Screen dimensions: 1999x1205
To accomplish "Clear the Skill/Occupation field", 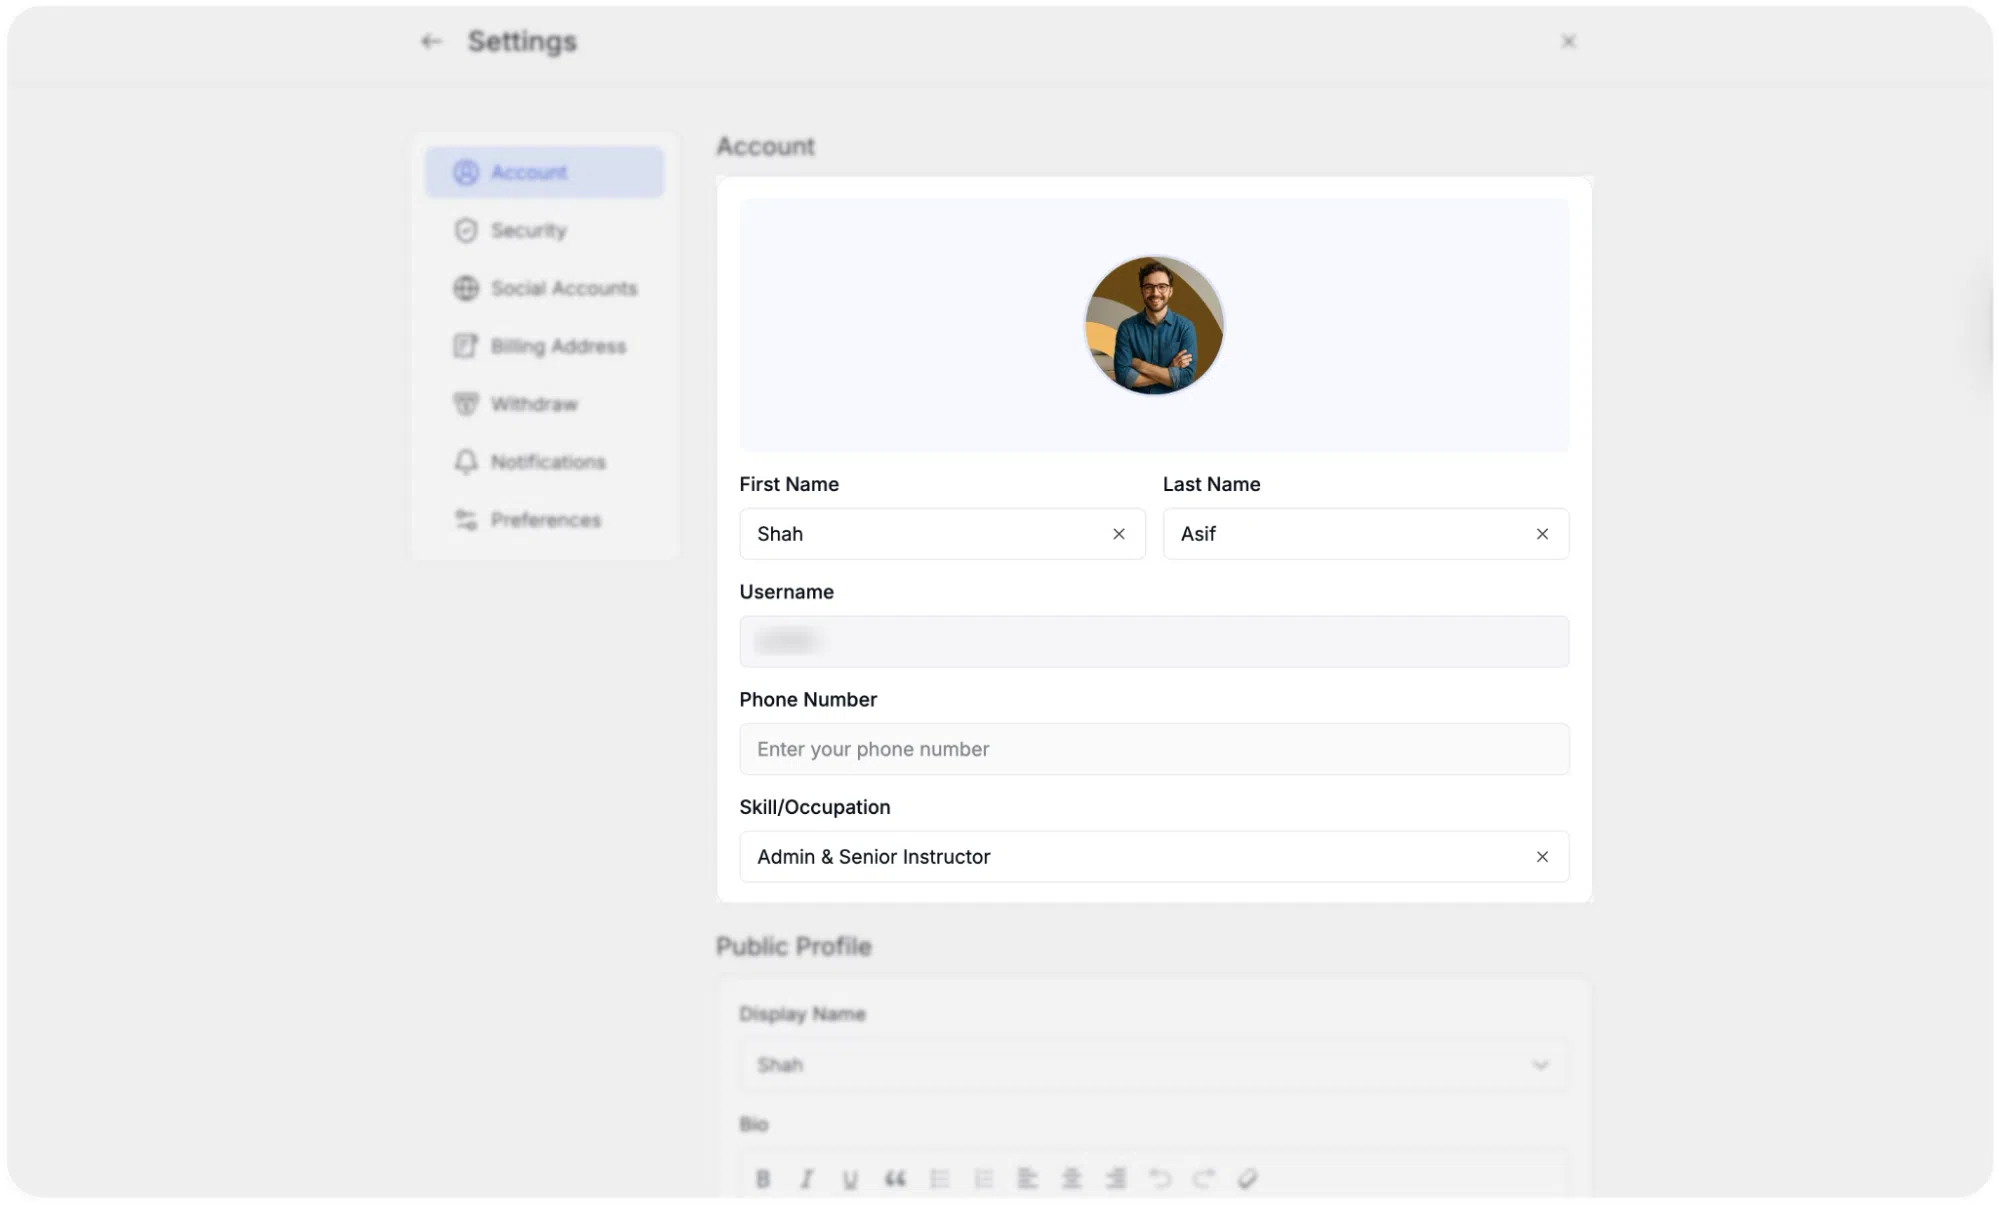I will [x=1542, y=857].
